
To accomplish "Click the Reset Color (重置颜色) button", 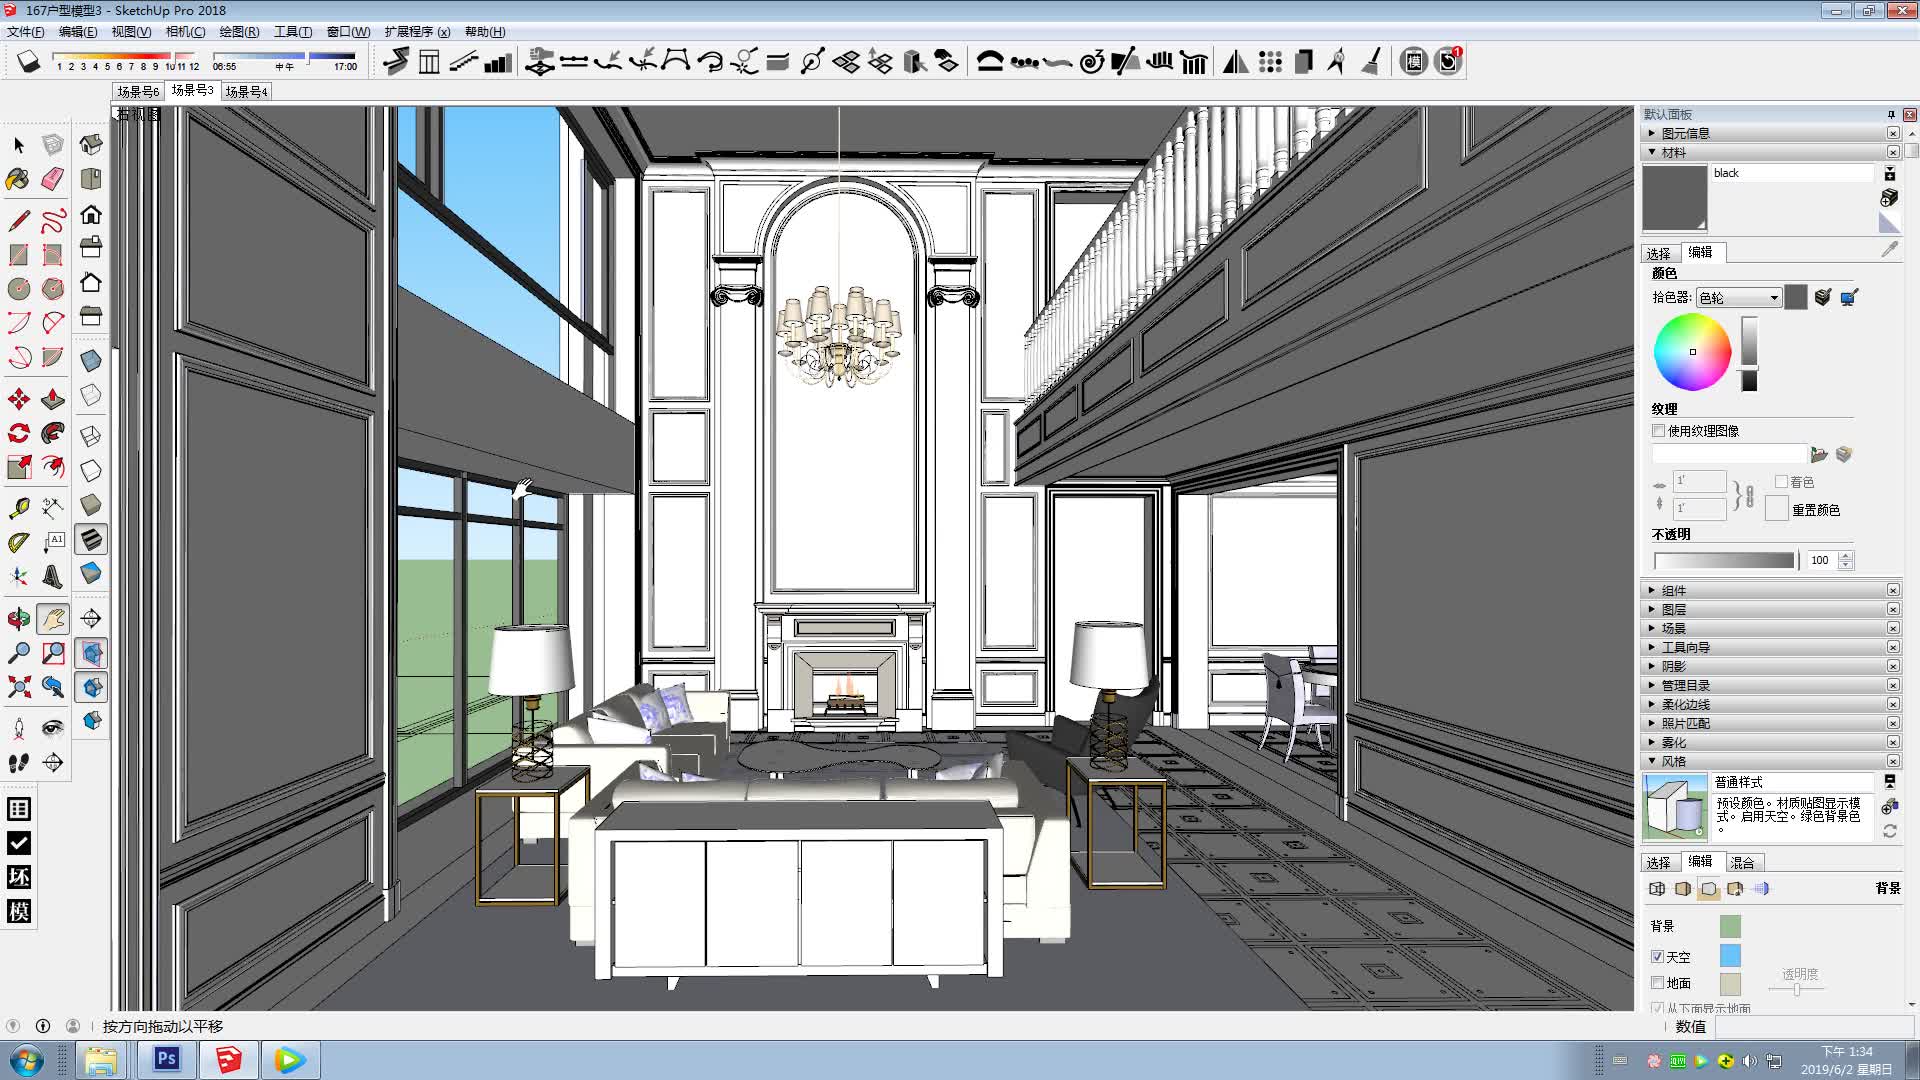I will [x=1776, y=509].
